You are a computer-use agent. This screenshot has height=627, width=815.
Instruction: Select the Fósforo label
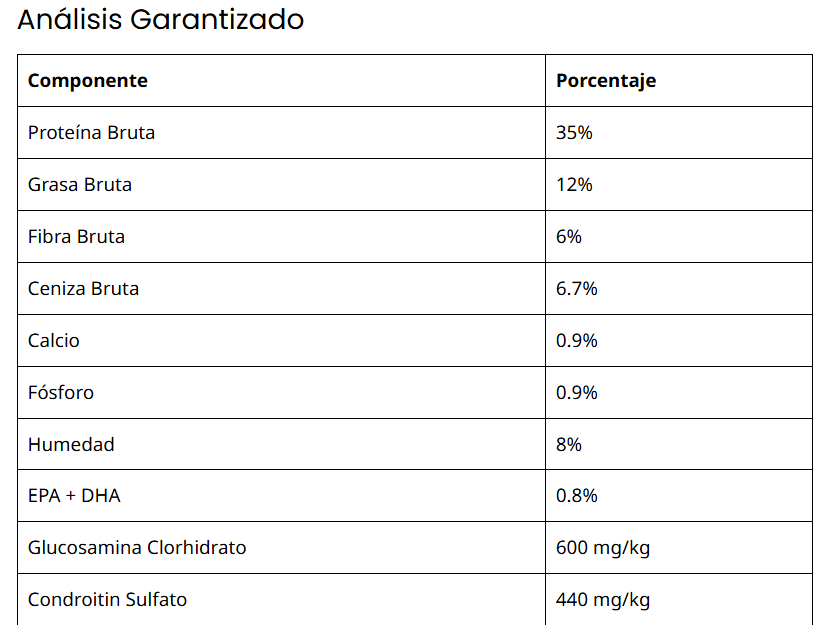tap(61, 393)
